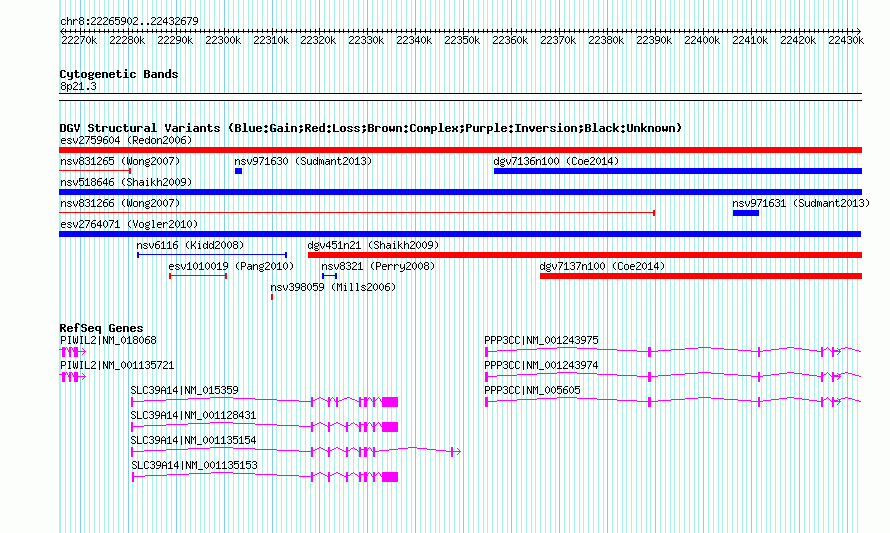Click the 22350k ruler tick label
This screenshot has width=890, height=533.
pos(462,40)
